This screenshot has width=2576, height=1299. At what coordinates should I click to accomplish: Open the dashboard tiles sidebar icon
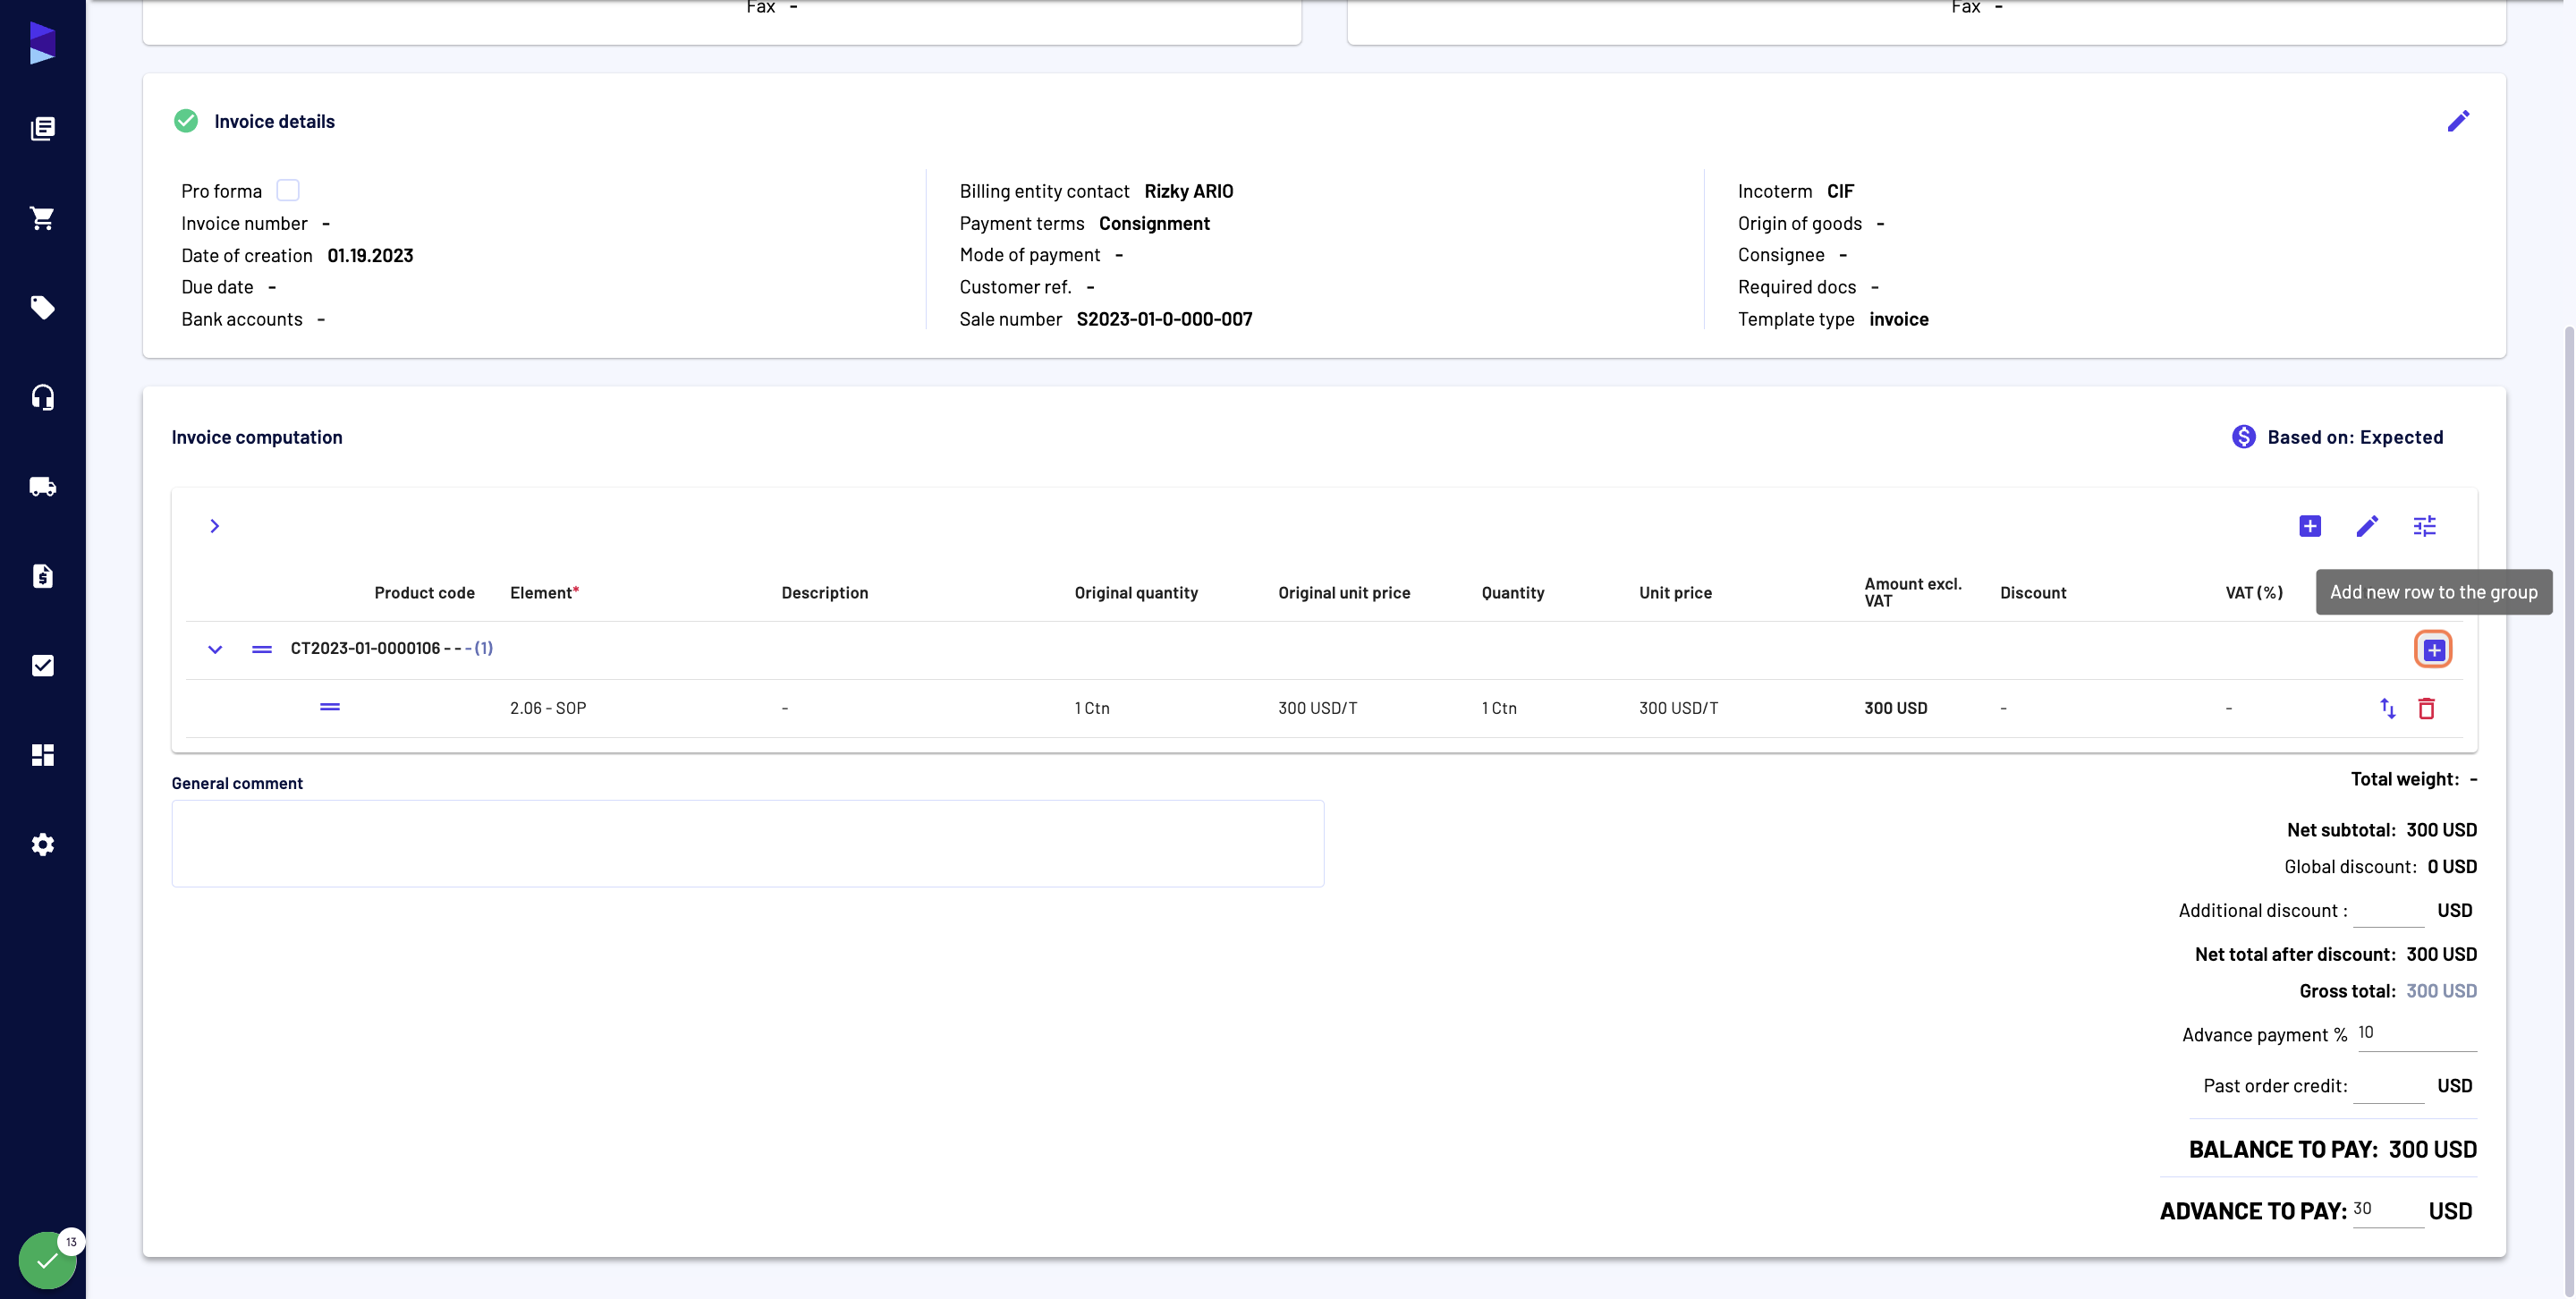(42, 755)
